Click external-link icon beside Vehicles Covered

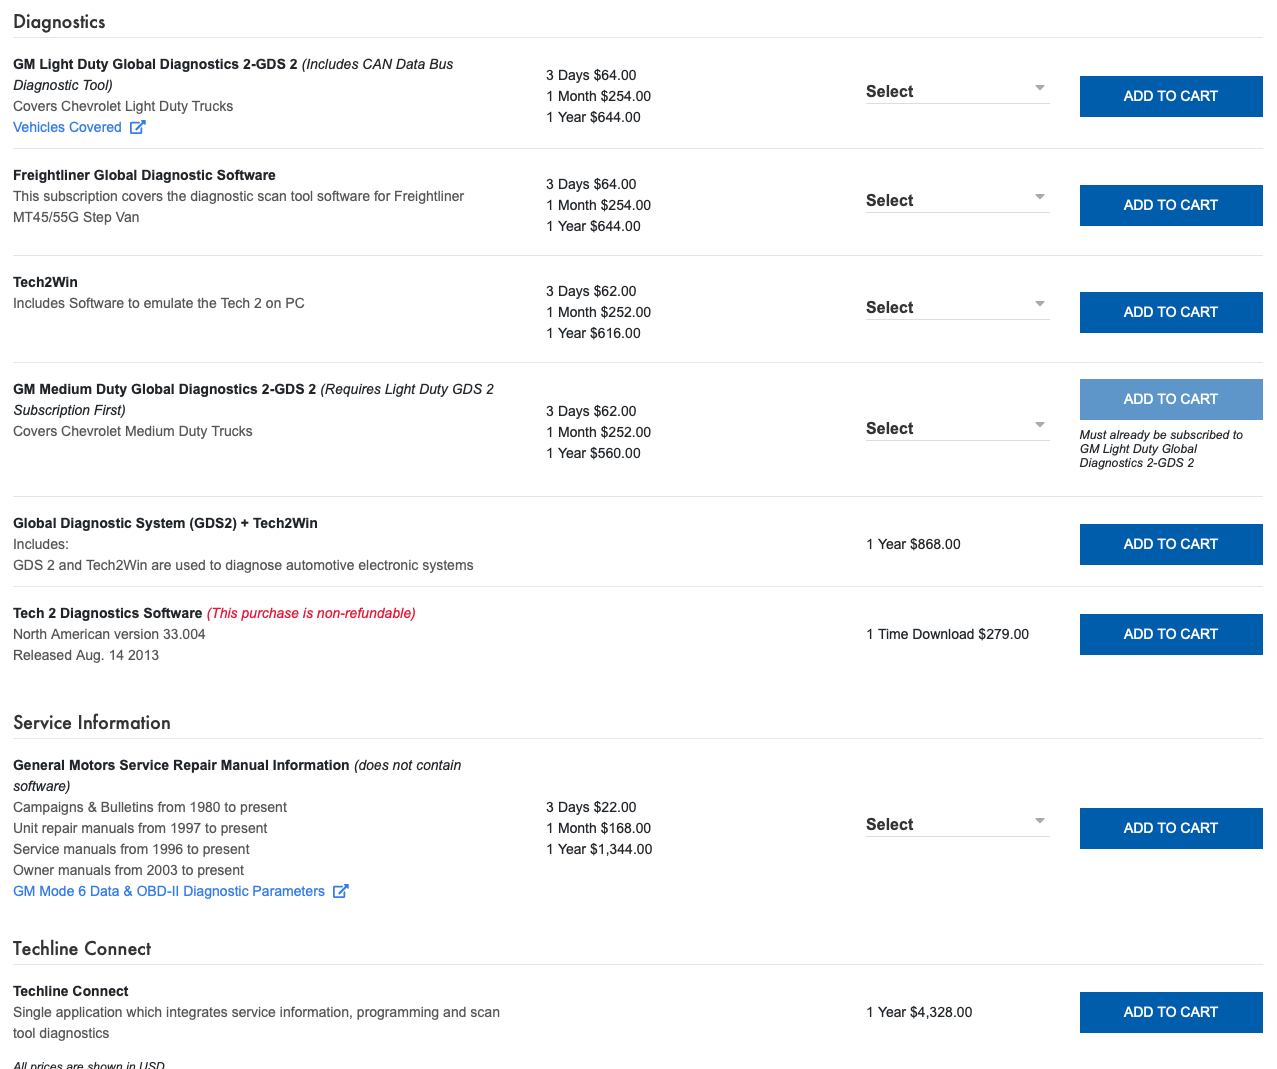click(x=138, y=127)
